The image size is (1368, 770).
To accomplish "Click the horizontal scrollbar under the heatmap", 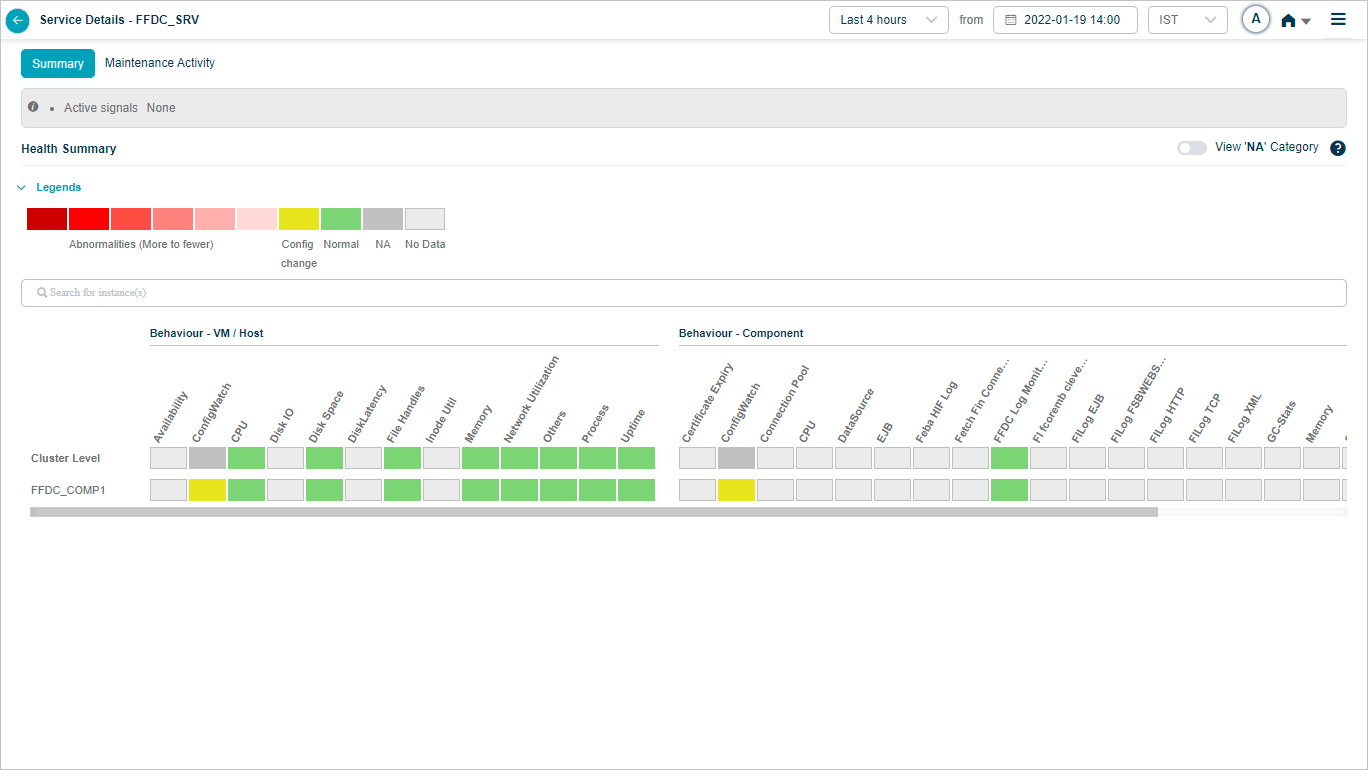I will click(593, 512).
